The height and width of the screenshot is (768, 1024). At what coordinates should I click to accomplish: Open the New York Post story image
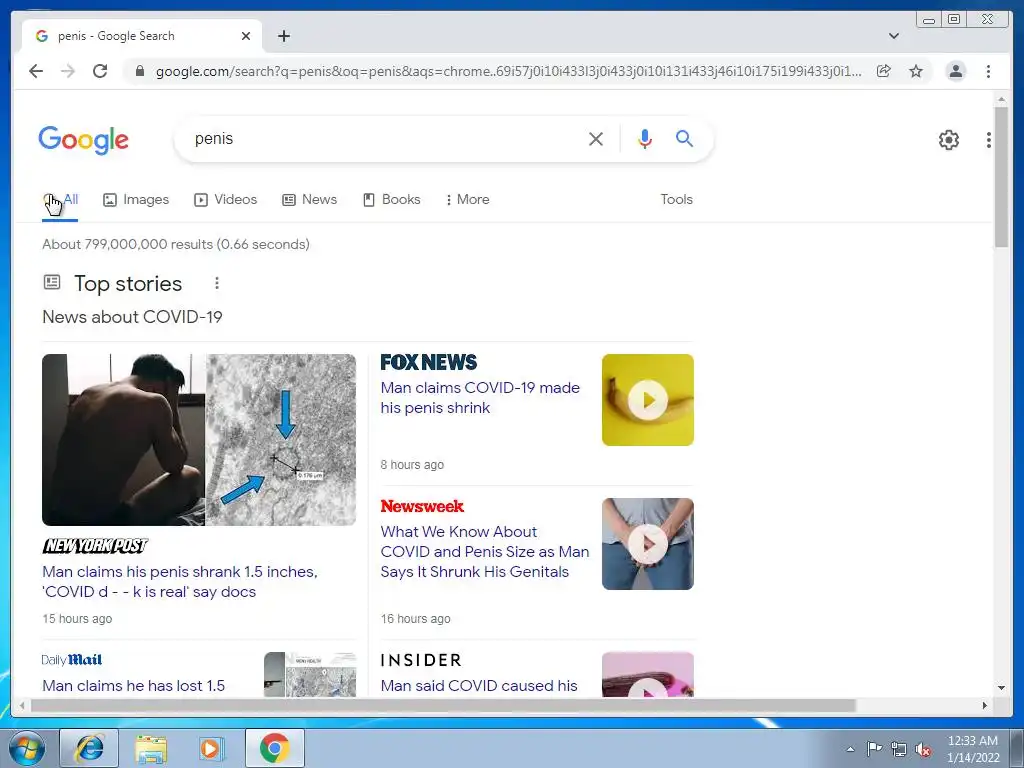(199, 440)
